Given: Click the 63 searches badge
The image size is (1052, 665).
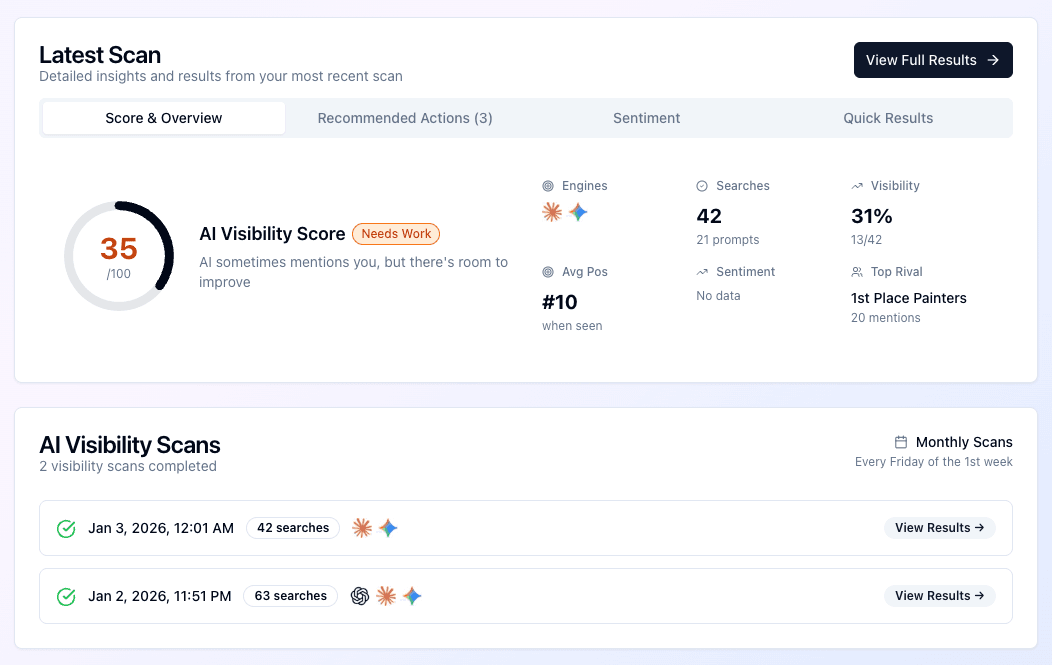Looking at the screenshot, I should coord(290,595).
